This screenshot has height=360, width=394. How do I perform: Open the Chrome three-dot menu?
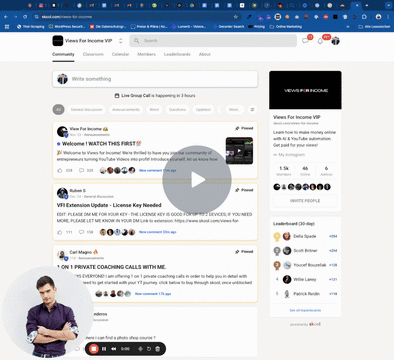[x=388, y=17]
